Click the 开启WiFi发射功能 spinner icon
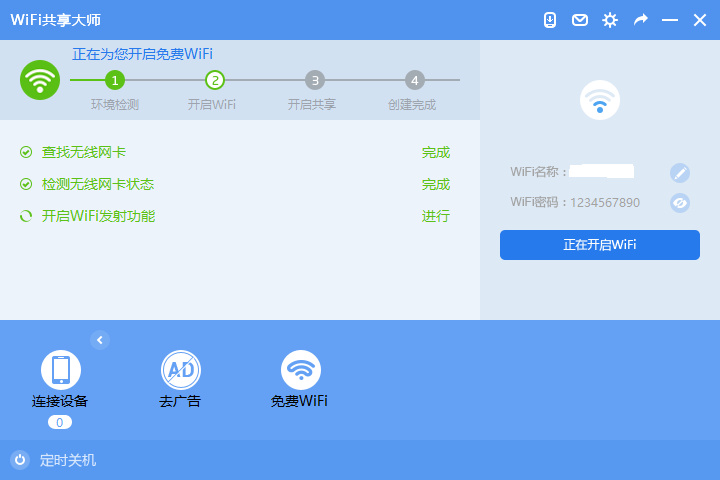Viewport: 720px width, 480px height. (x=26, y=216)
